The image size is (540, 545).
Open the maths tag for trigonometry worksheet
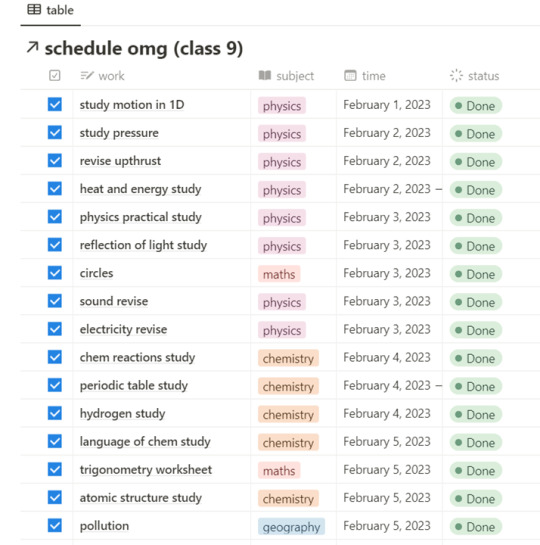pyautogui.click(x=279, y=471)
